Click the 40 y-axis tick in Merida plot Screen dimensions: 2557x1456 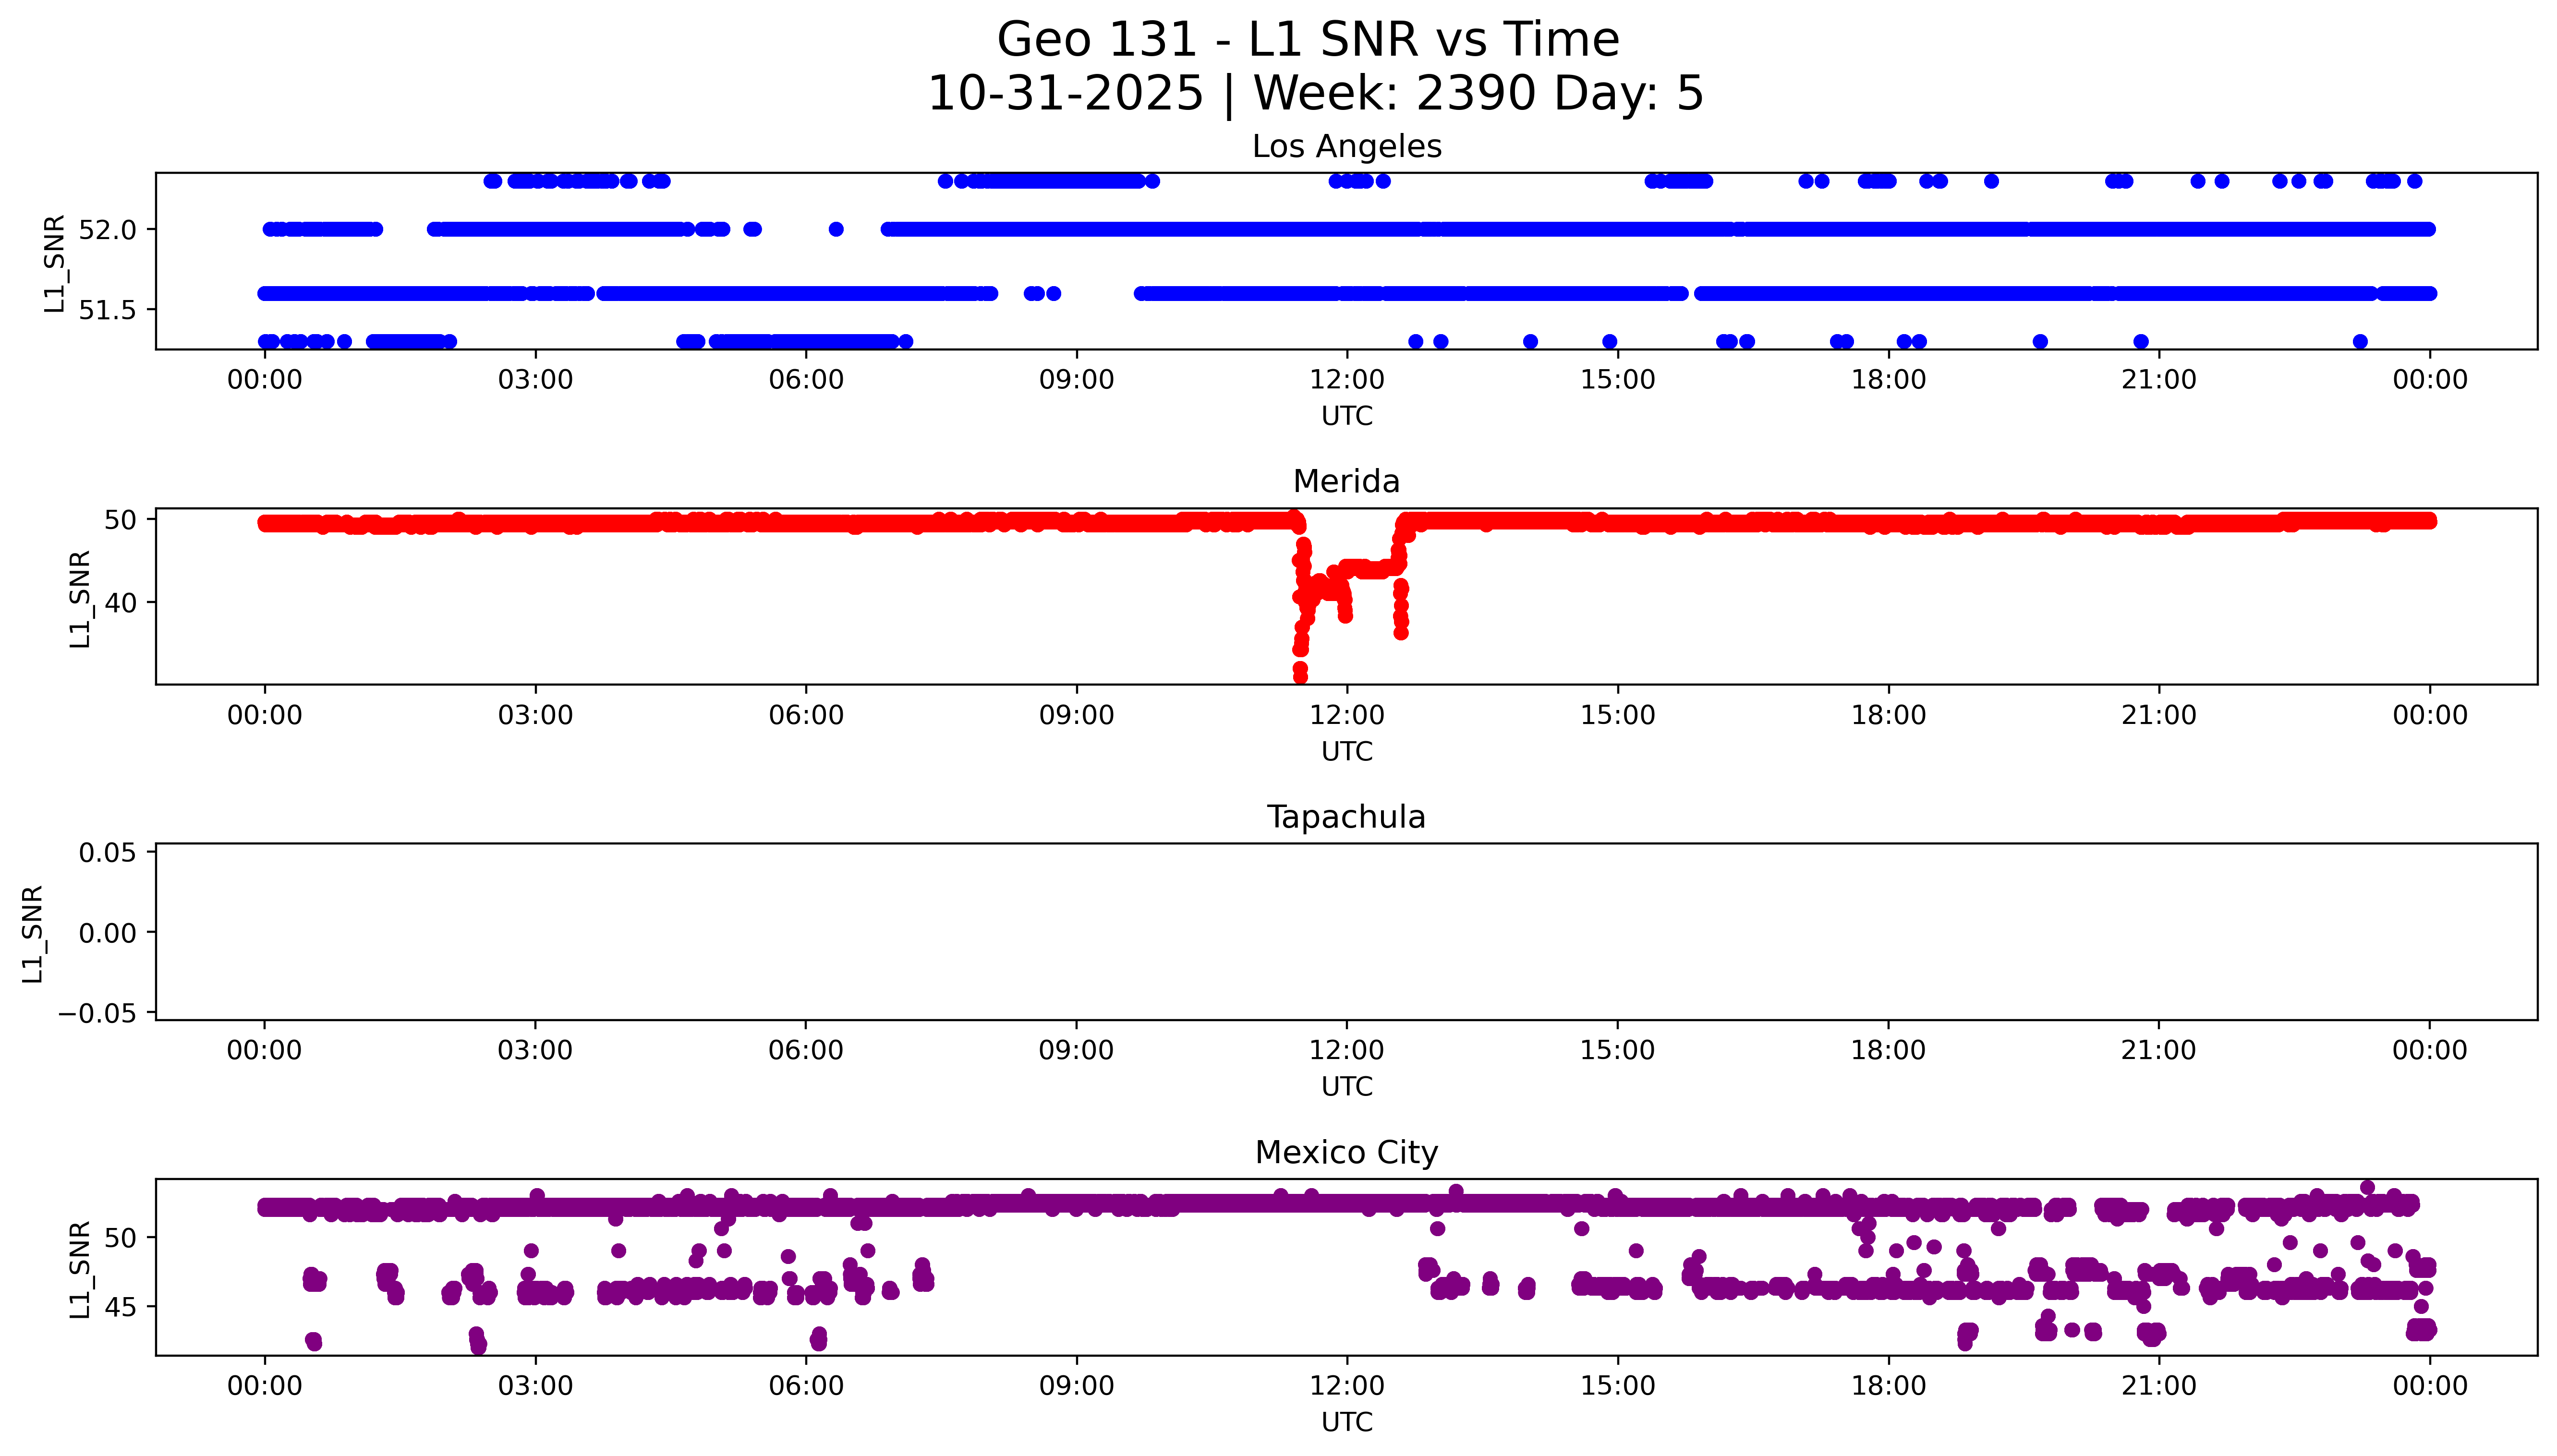click(120, 603)
